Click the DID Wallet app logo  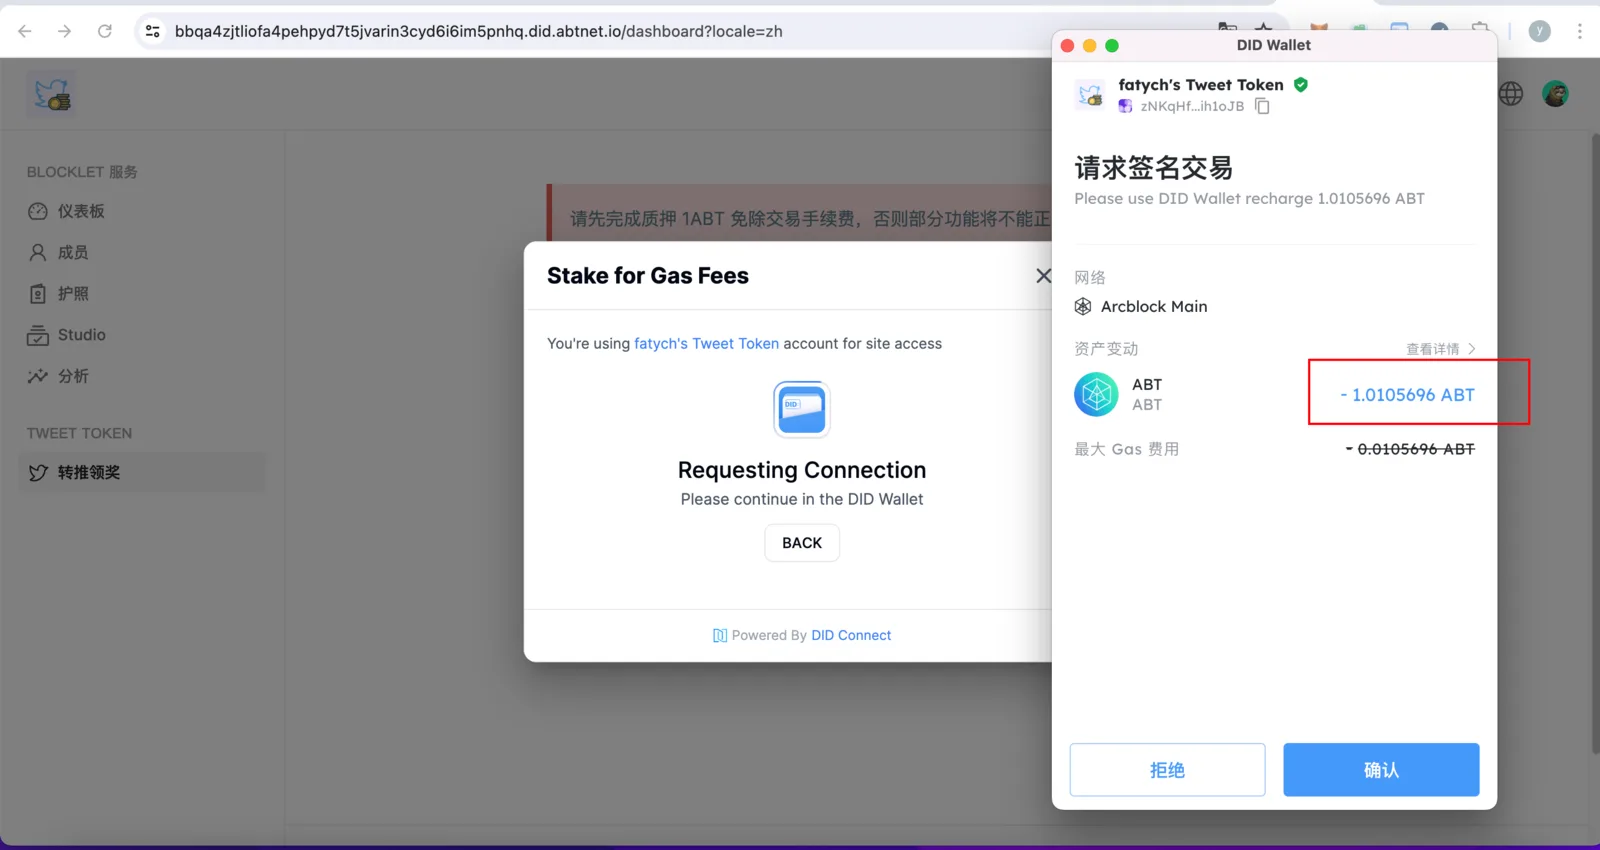(1090, 95)
